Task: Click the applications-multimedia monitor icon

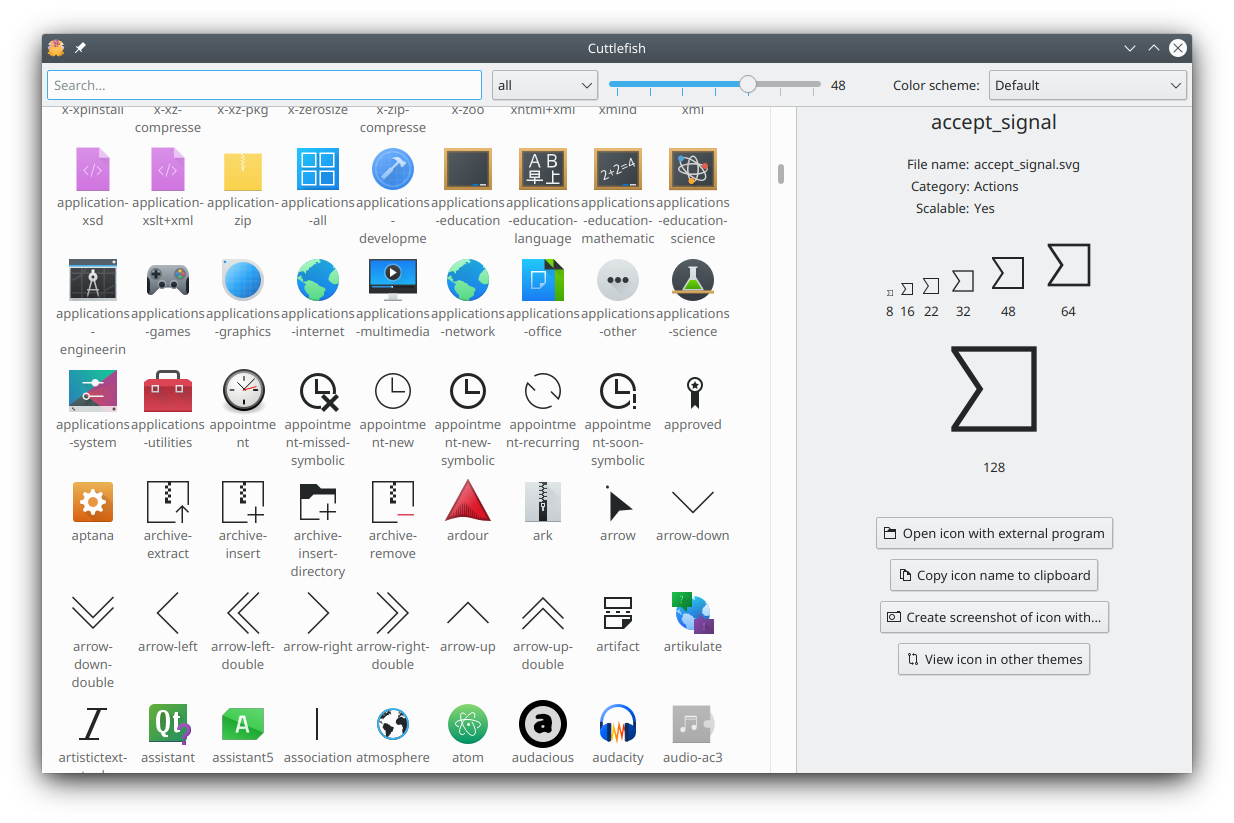Action: pyautogui.click(x=393, y=280)
